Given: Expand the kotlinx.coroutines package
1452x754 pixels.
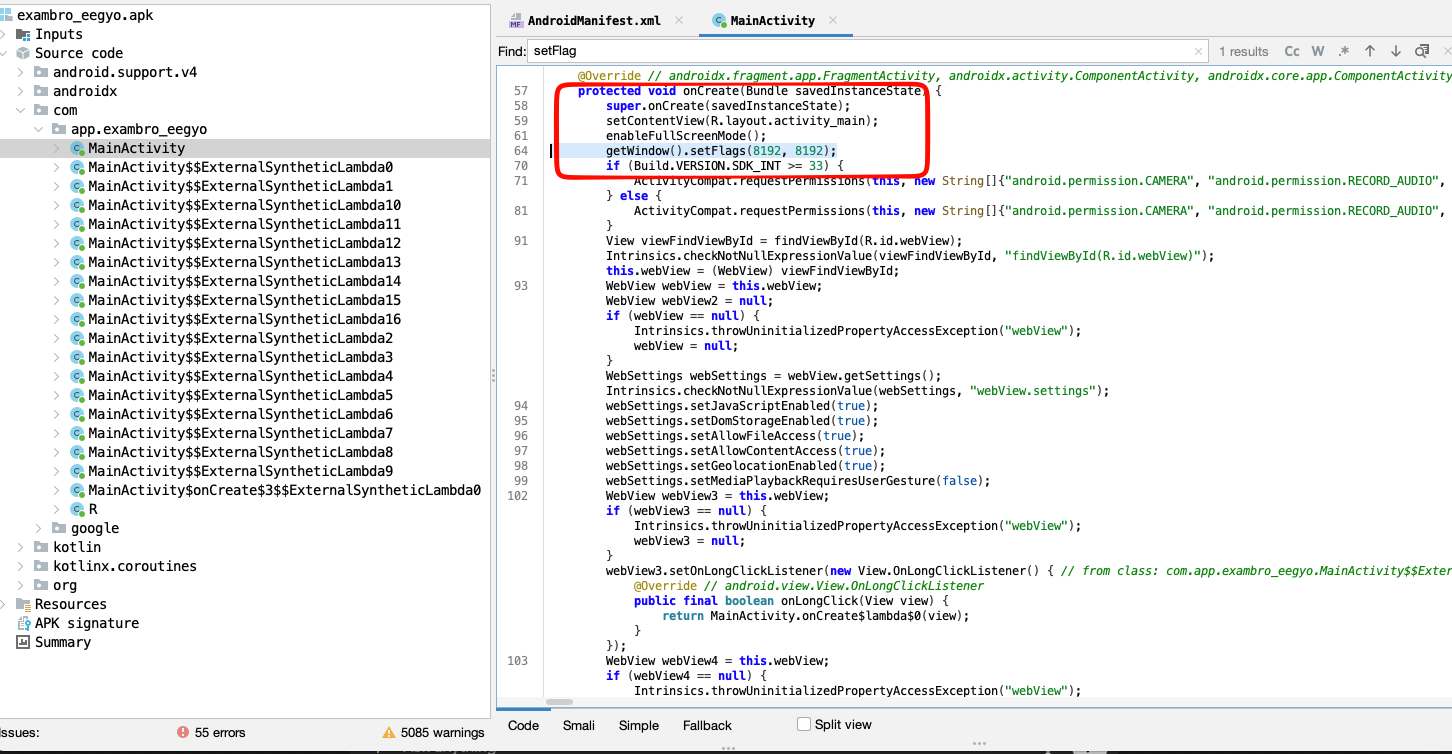Looking at the screenshot, I should click(x=22, y=566).
